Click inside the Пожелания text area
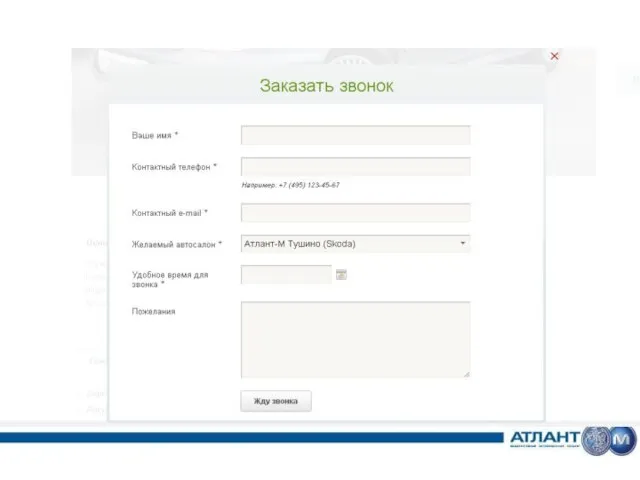This screenshot has width=640, height=480. pos(355,339)
